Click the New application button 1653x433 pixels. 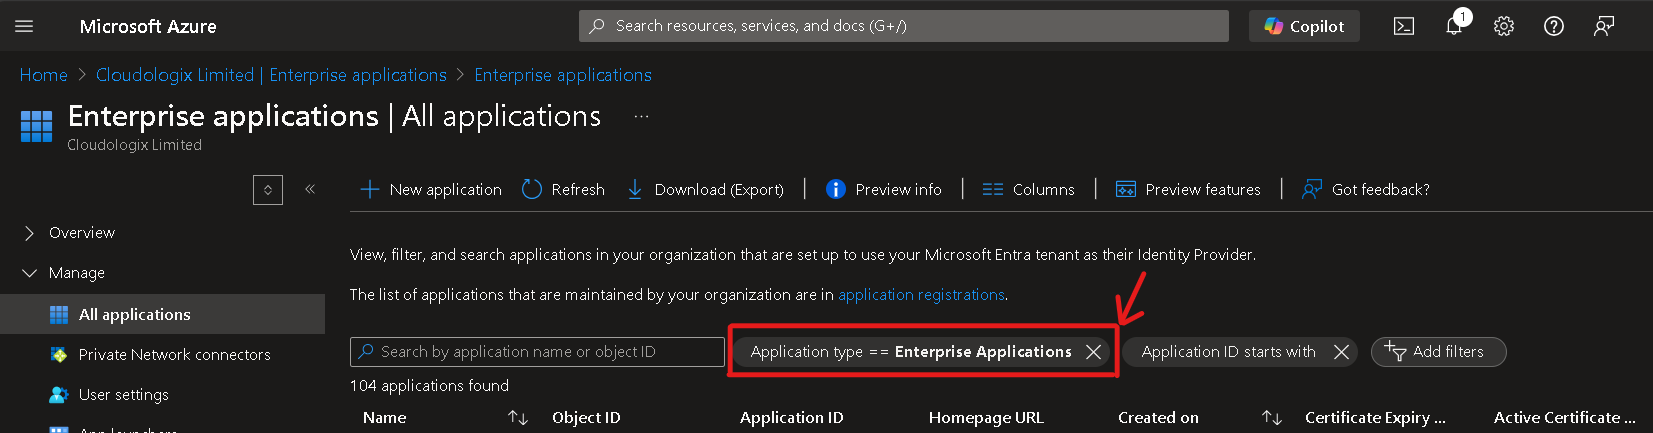[x=431, y=189]
